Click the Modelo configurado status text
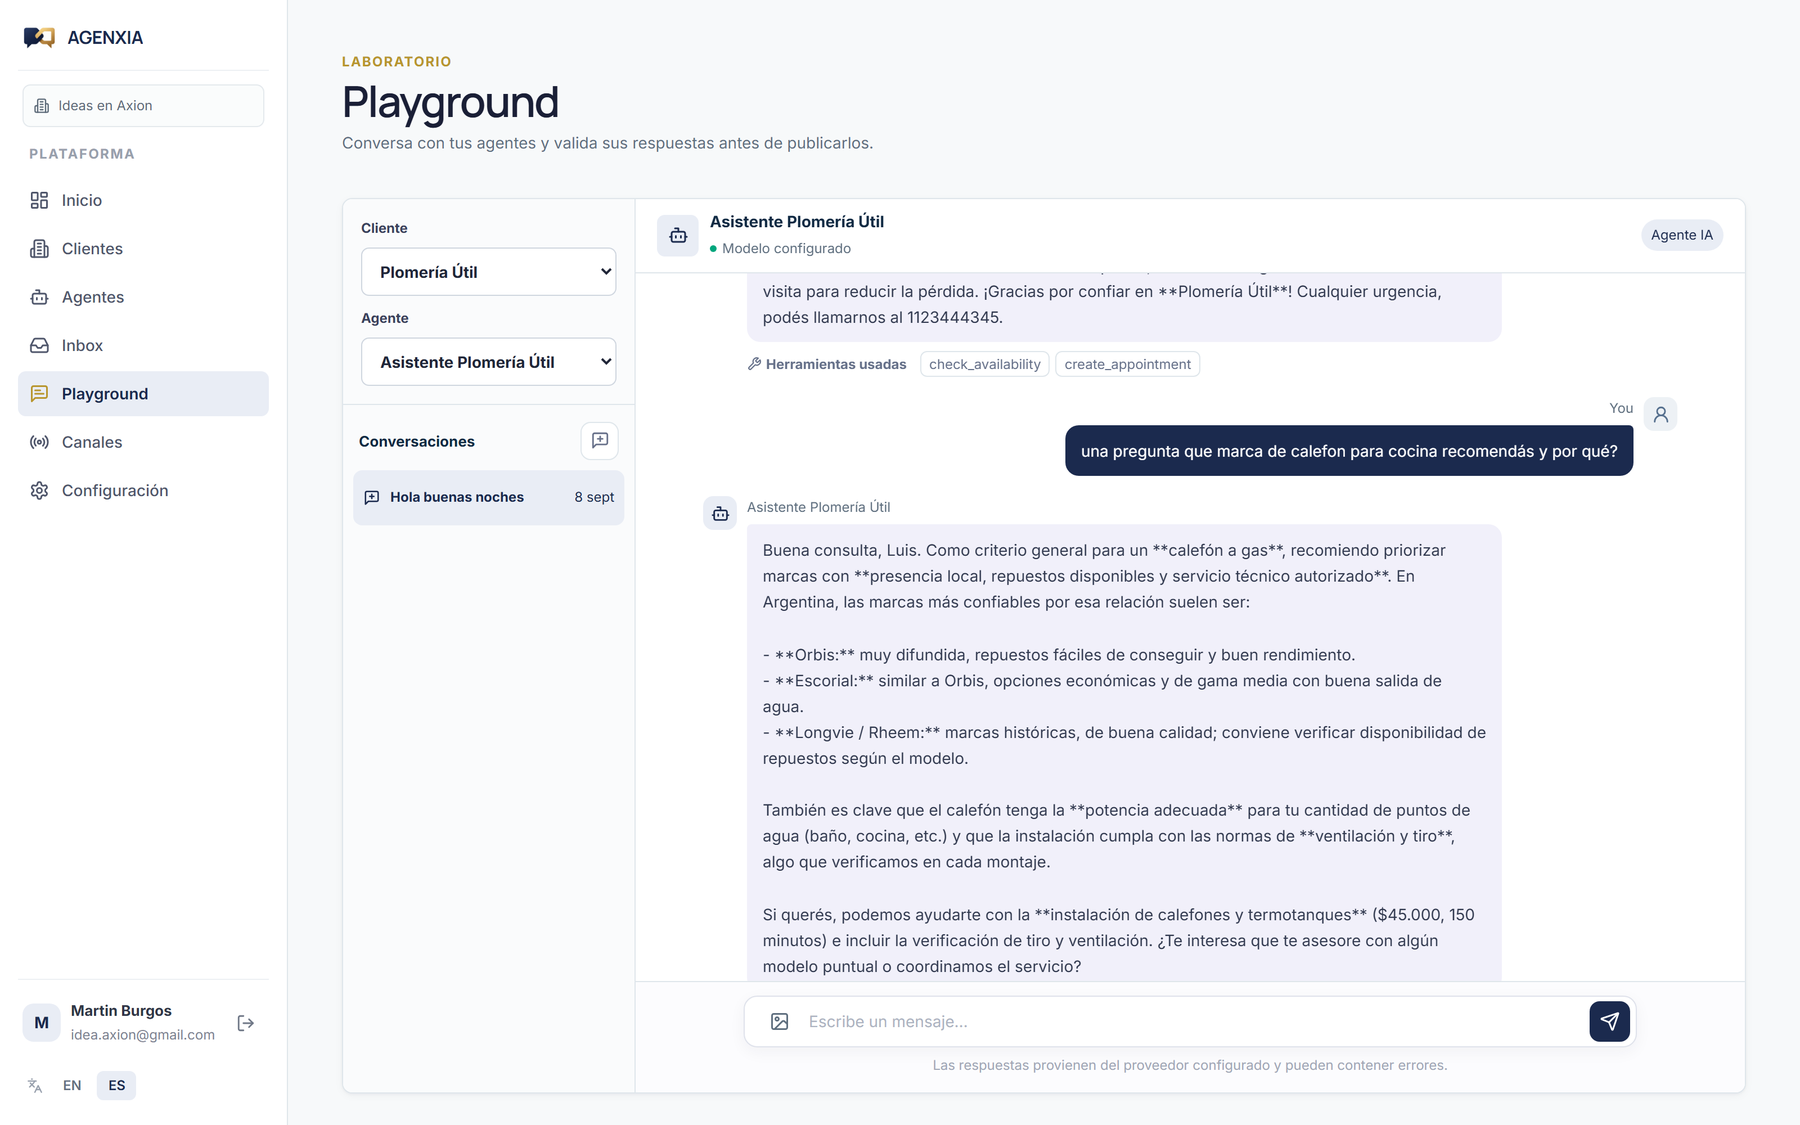1800x1125 pixels. point(786,249)
